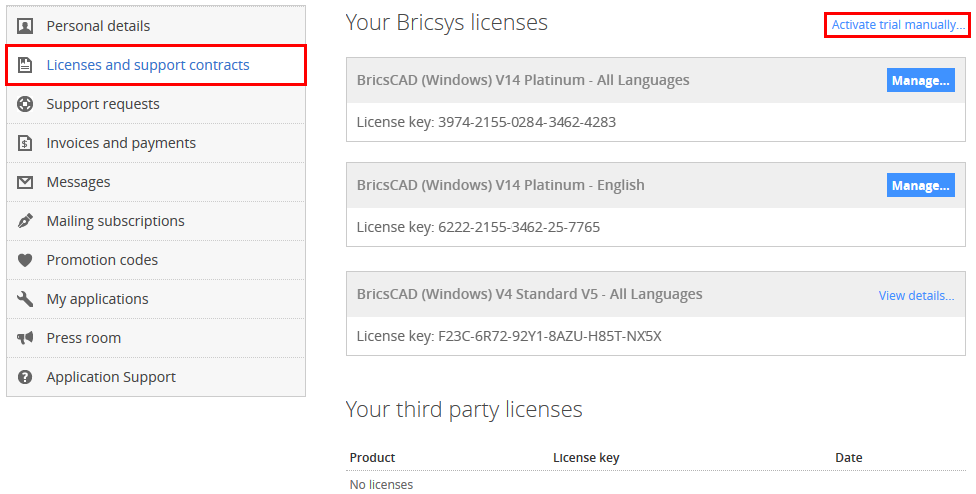This screenshot has height=494, width=976.
Task: Manage the V14 Platinum All Languages license
Action: click(921, 80)
